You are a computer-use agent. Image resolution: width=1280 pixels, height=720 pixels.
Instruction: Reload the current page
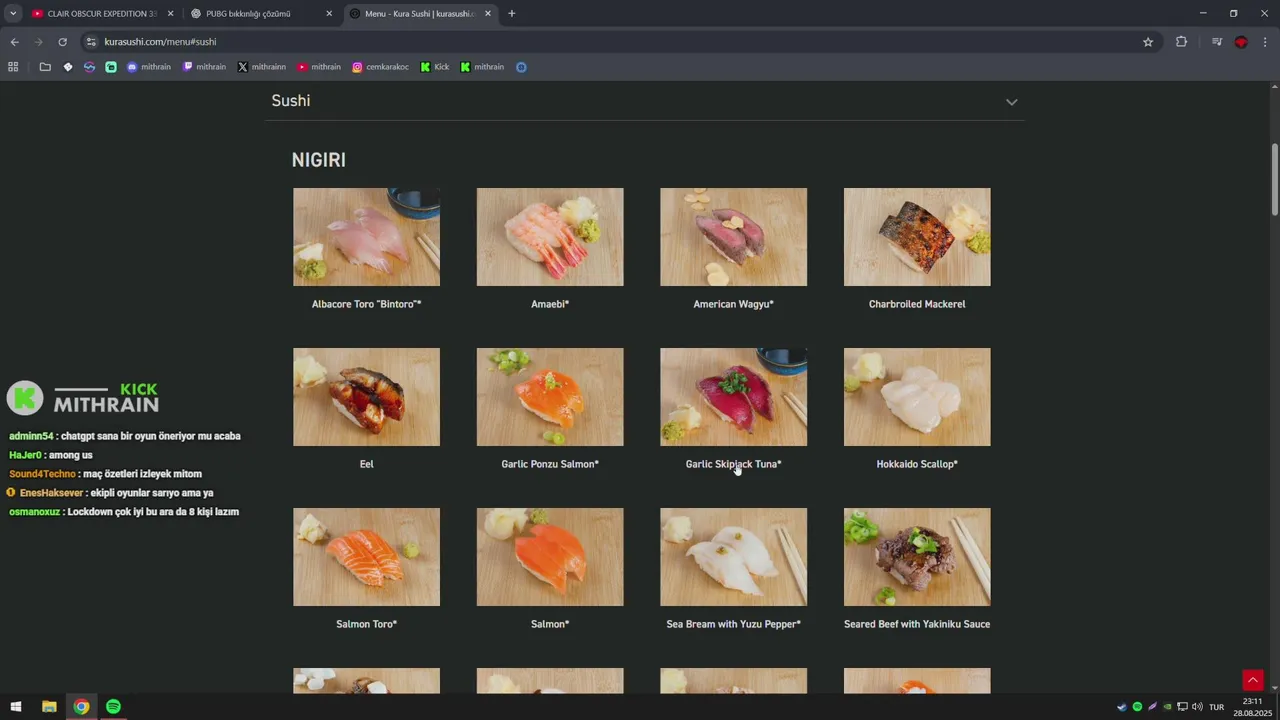point(62,42)
